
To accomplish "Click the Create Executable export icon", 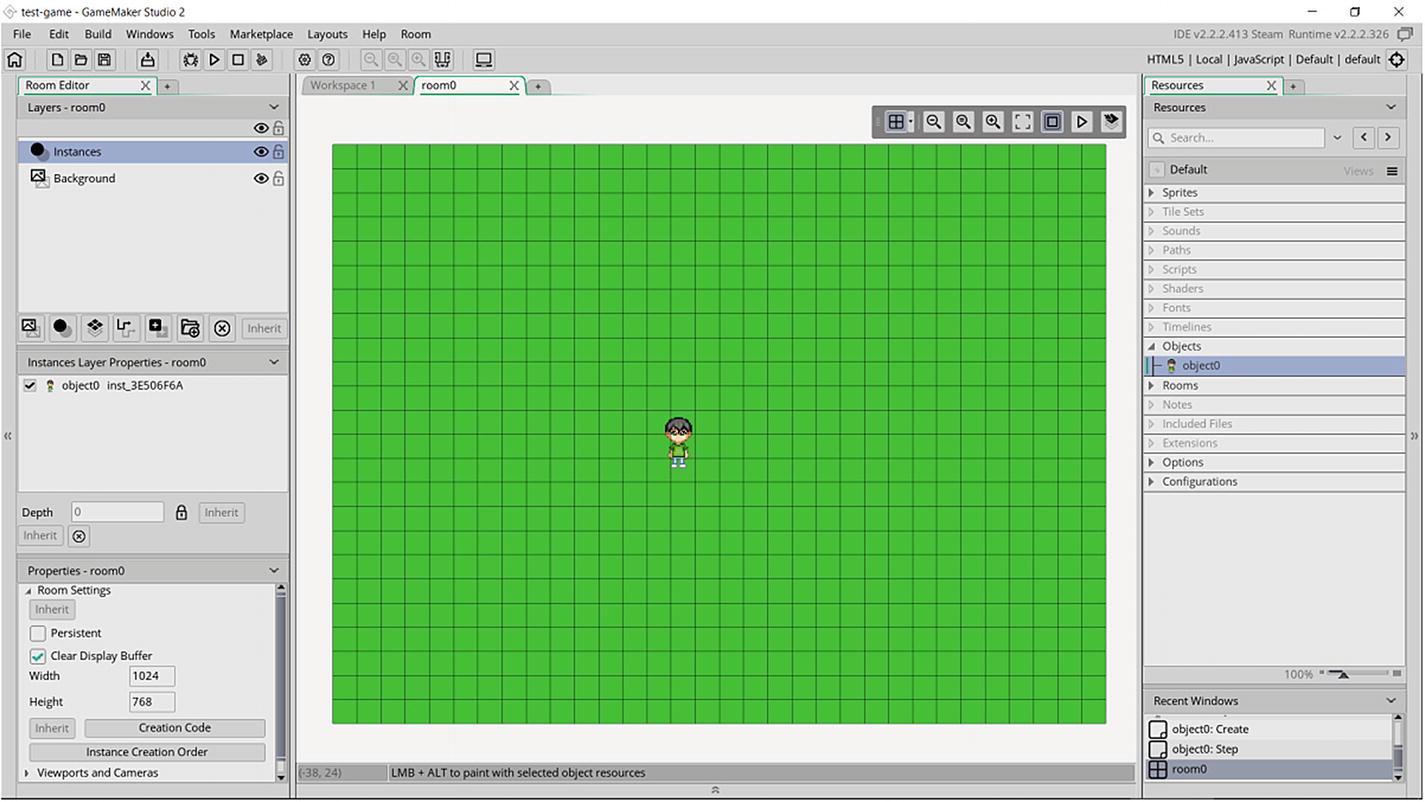I will (x=147, y=60).
